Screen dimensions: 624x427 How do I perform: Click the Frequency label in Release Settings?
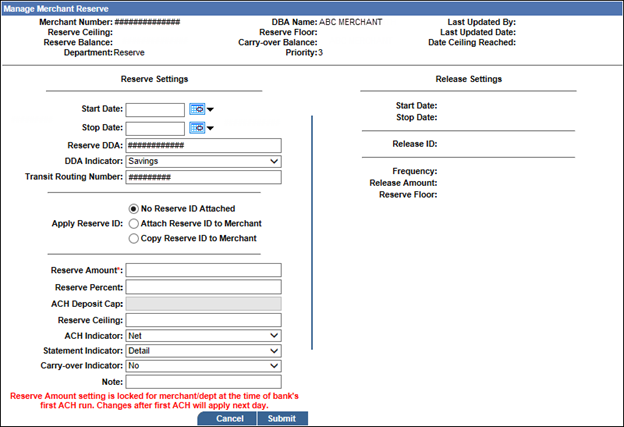coord(415,171)
